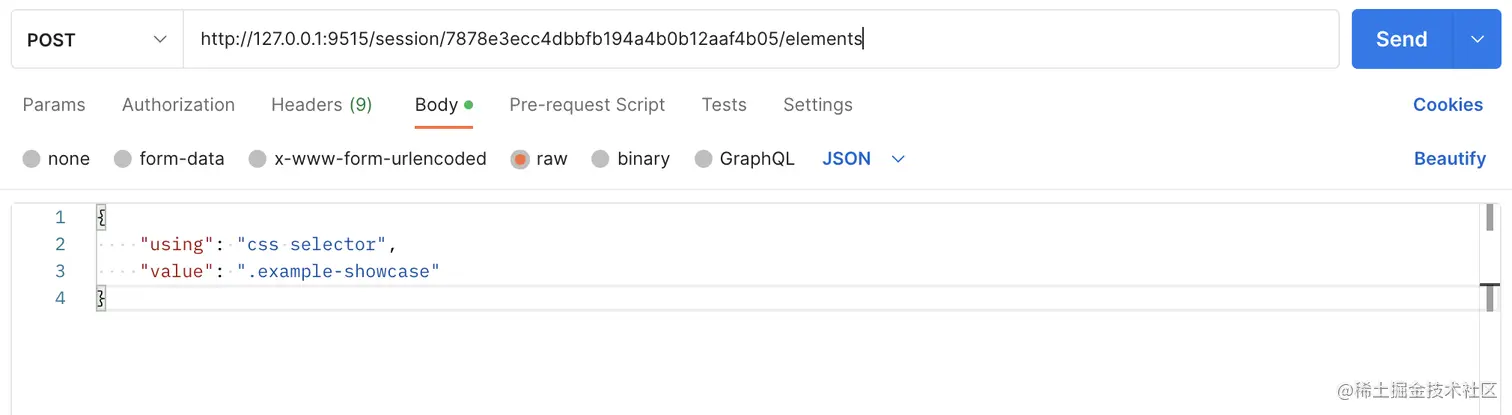The width and height of the screenshot is (1512, 415).
Task: Open the Authorization tab
Action: [x=178, y=105]
